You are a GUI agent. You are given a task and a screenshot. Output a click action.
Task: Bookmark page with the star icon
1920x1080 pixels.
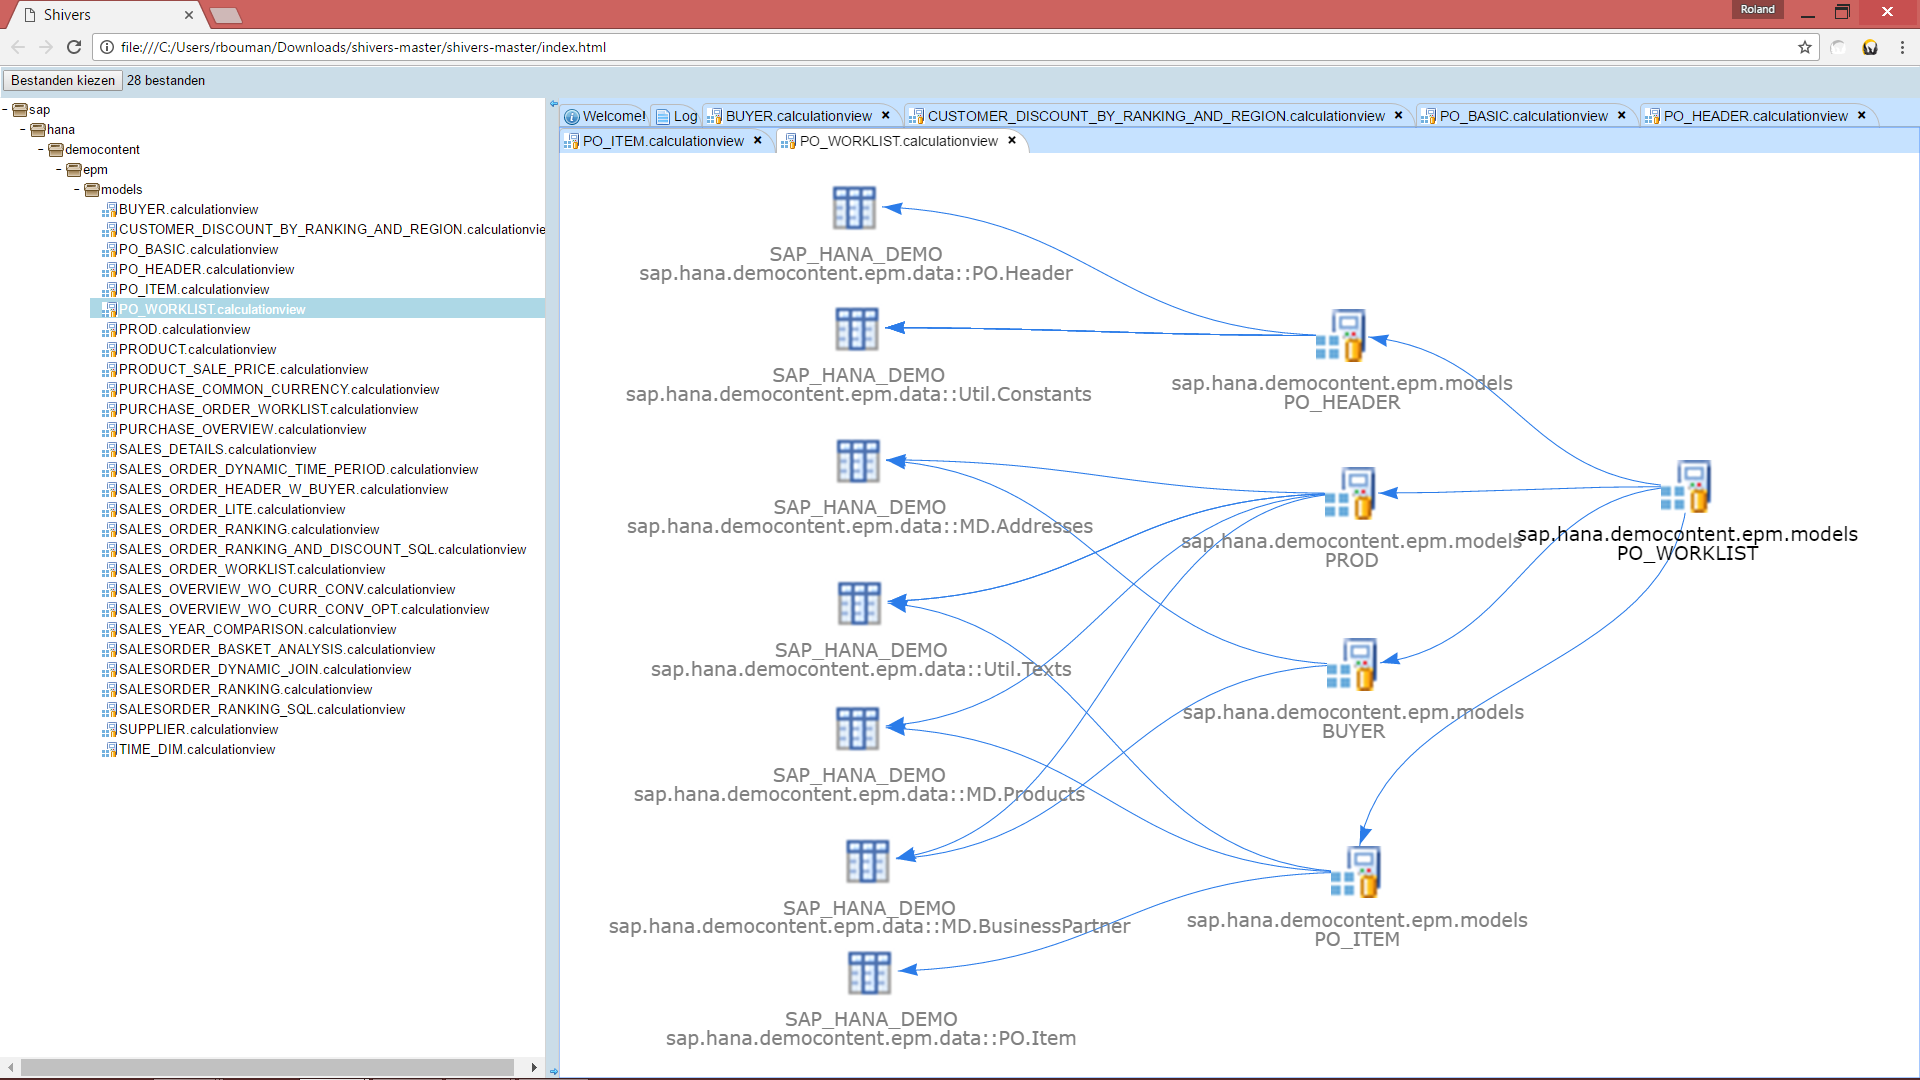[x=1805, y=47]
